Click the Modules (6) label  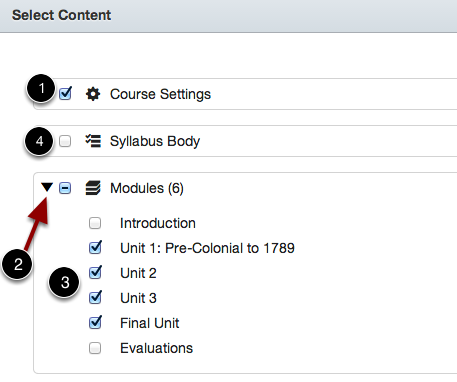click(147, 188)
